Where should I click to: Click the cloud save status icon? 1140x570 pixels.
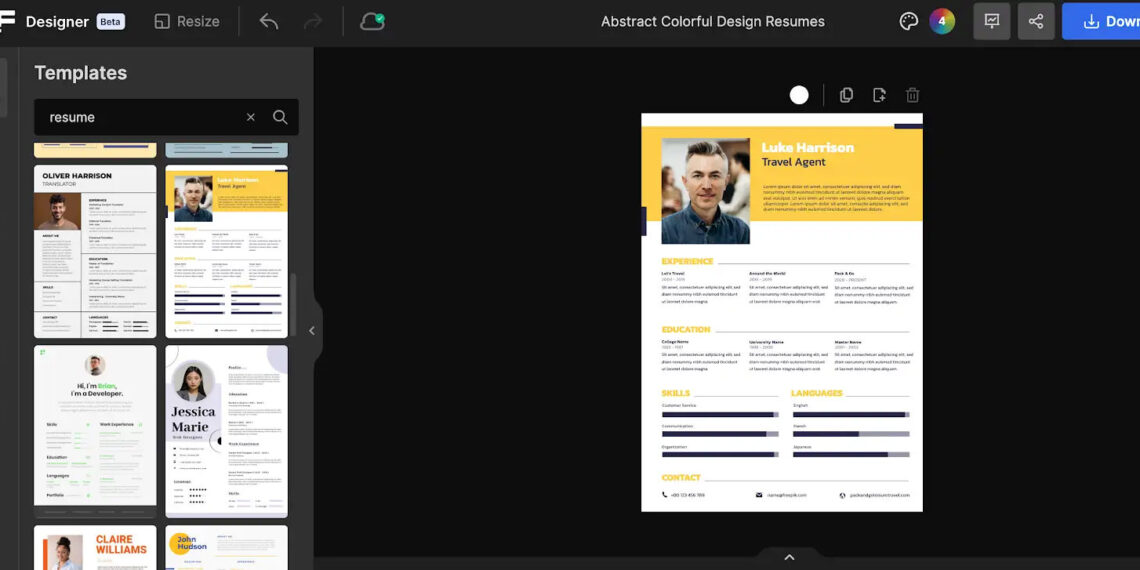pyautogui.click(x=372, y=22)
